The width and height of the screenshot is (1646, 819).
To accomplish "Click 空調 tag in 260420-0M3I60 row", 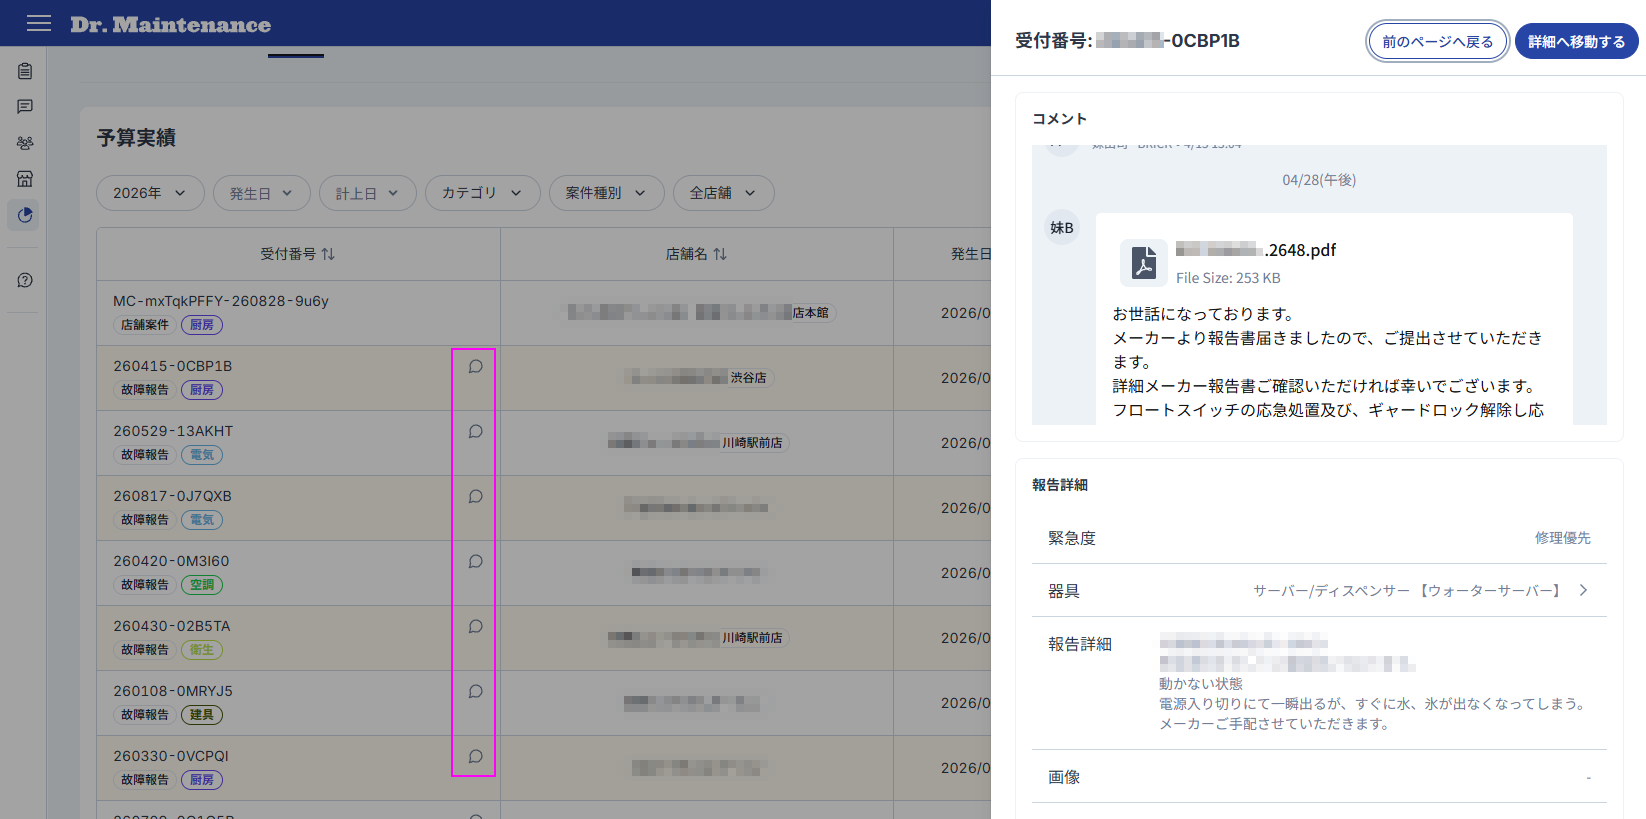I will (x=202, y=585).
